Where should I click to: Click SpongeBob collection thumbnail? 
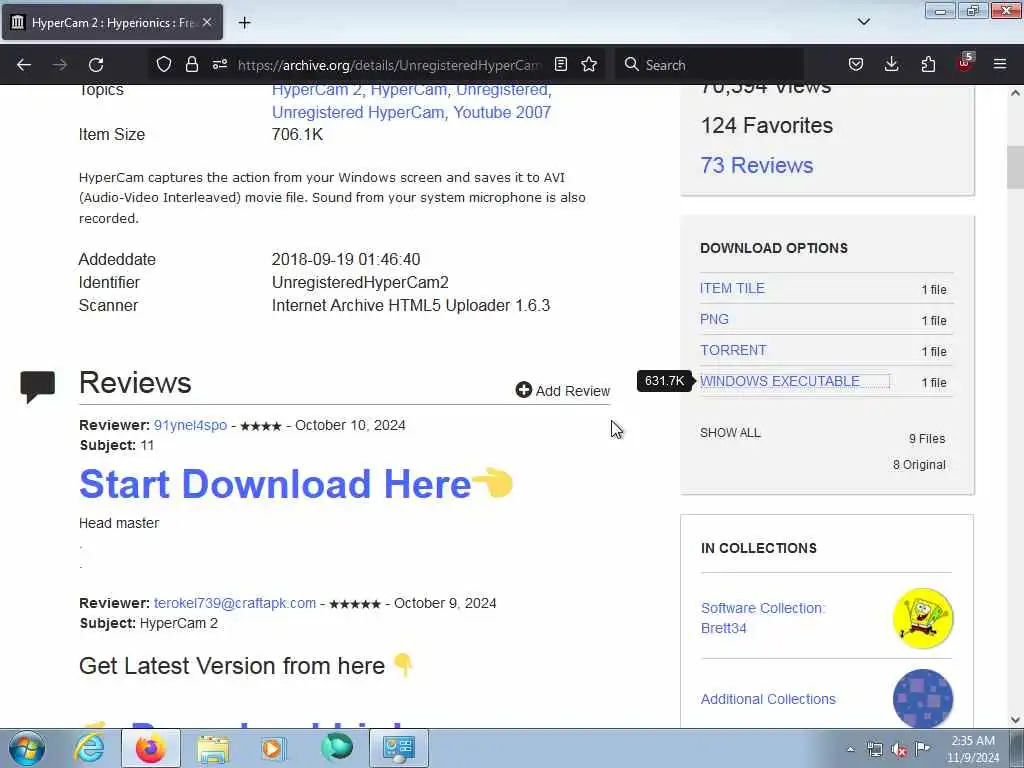tap(923, 618)
